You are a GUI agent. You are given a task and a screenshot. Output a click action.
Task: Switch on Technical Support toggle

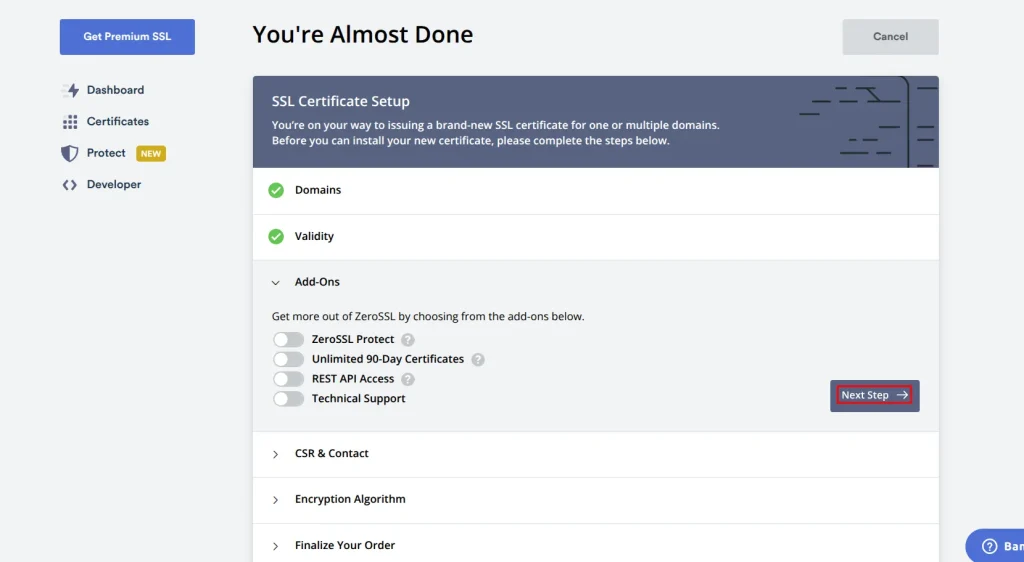[x=289, y=399]
